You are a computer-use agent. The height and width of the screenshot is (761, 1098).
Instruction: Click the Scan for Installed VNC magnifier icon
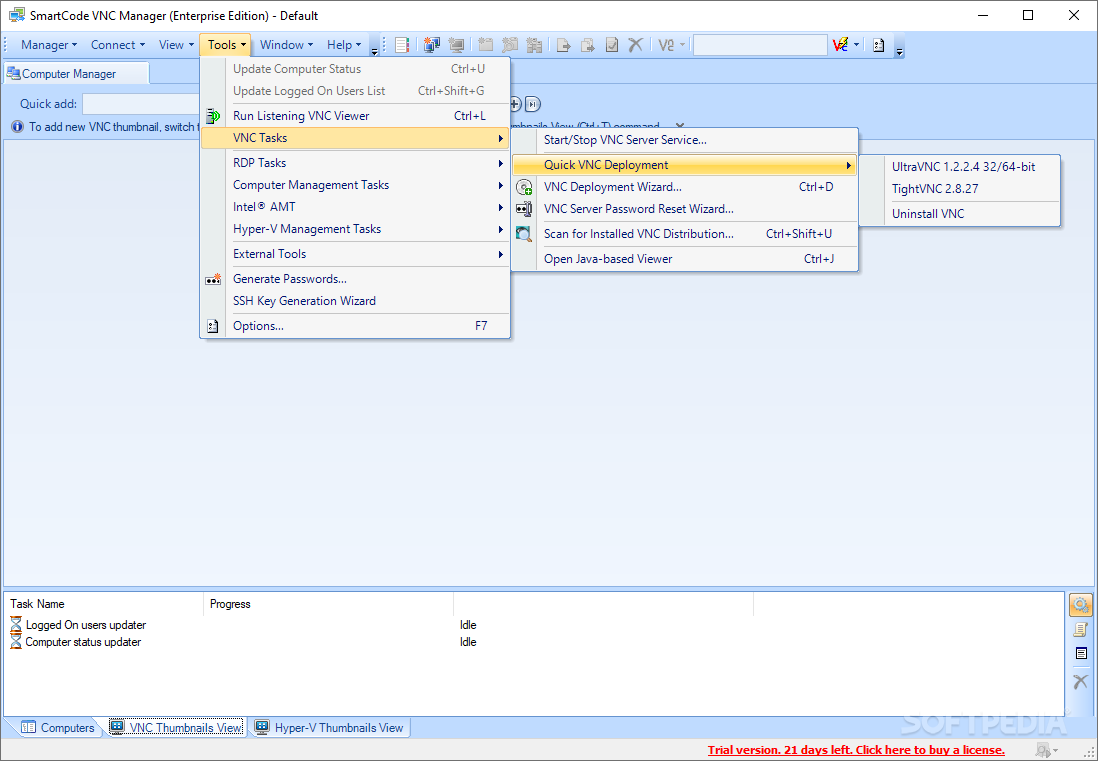pos(524,234)
